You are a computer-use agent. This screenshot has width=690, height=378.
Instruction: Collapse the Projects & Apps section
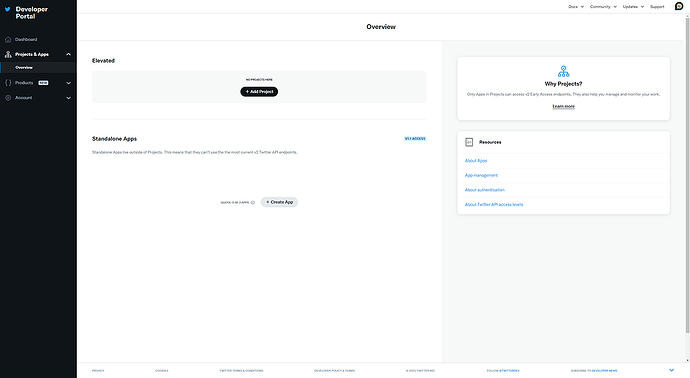click(68, 55)
